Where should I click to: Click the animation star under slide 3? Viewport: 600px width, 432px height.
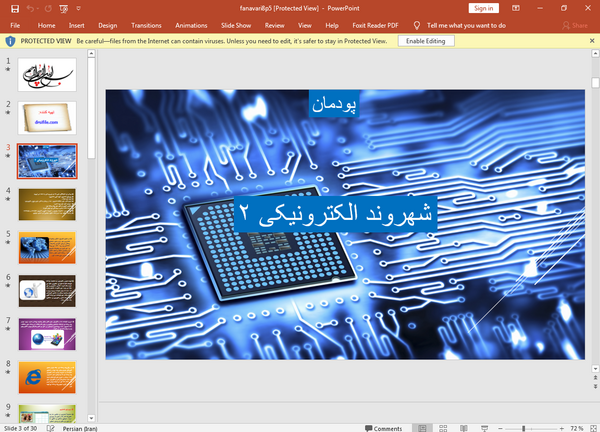tap(8, 156)
